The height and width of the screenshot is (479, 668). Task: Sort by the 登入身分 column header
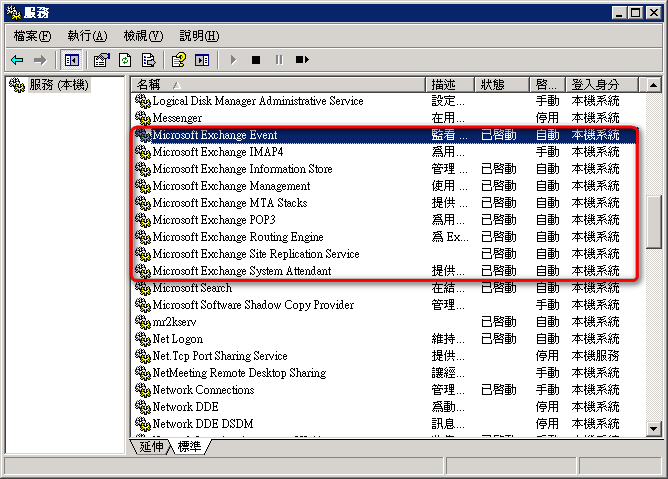click(602, 85)
